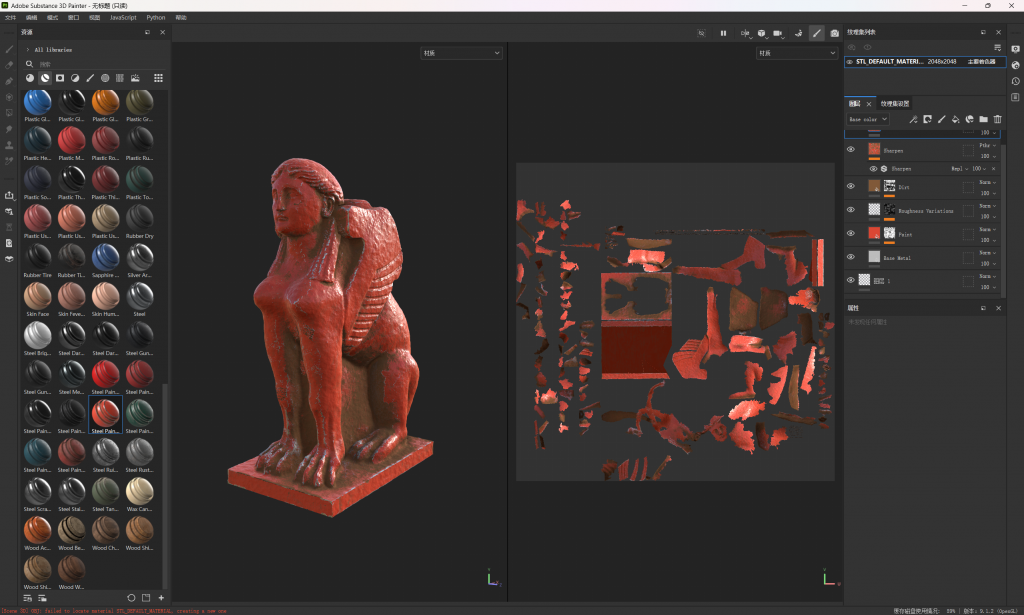This screenshot has height=615, width=1024.
Task: Switch to the 纹理集设置 tab
Action: 895,103
